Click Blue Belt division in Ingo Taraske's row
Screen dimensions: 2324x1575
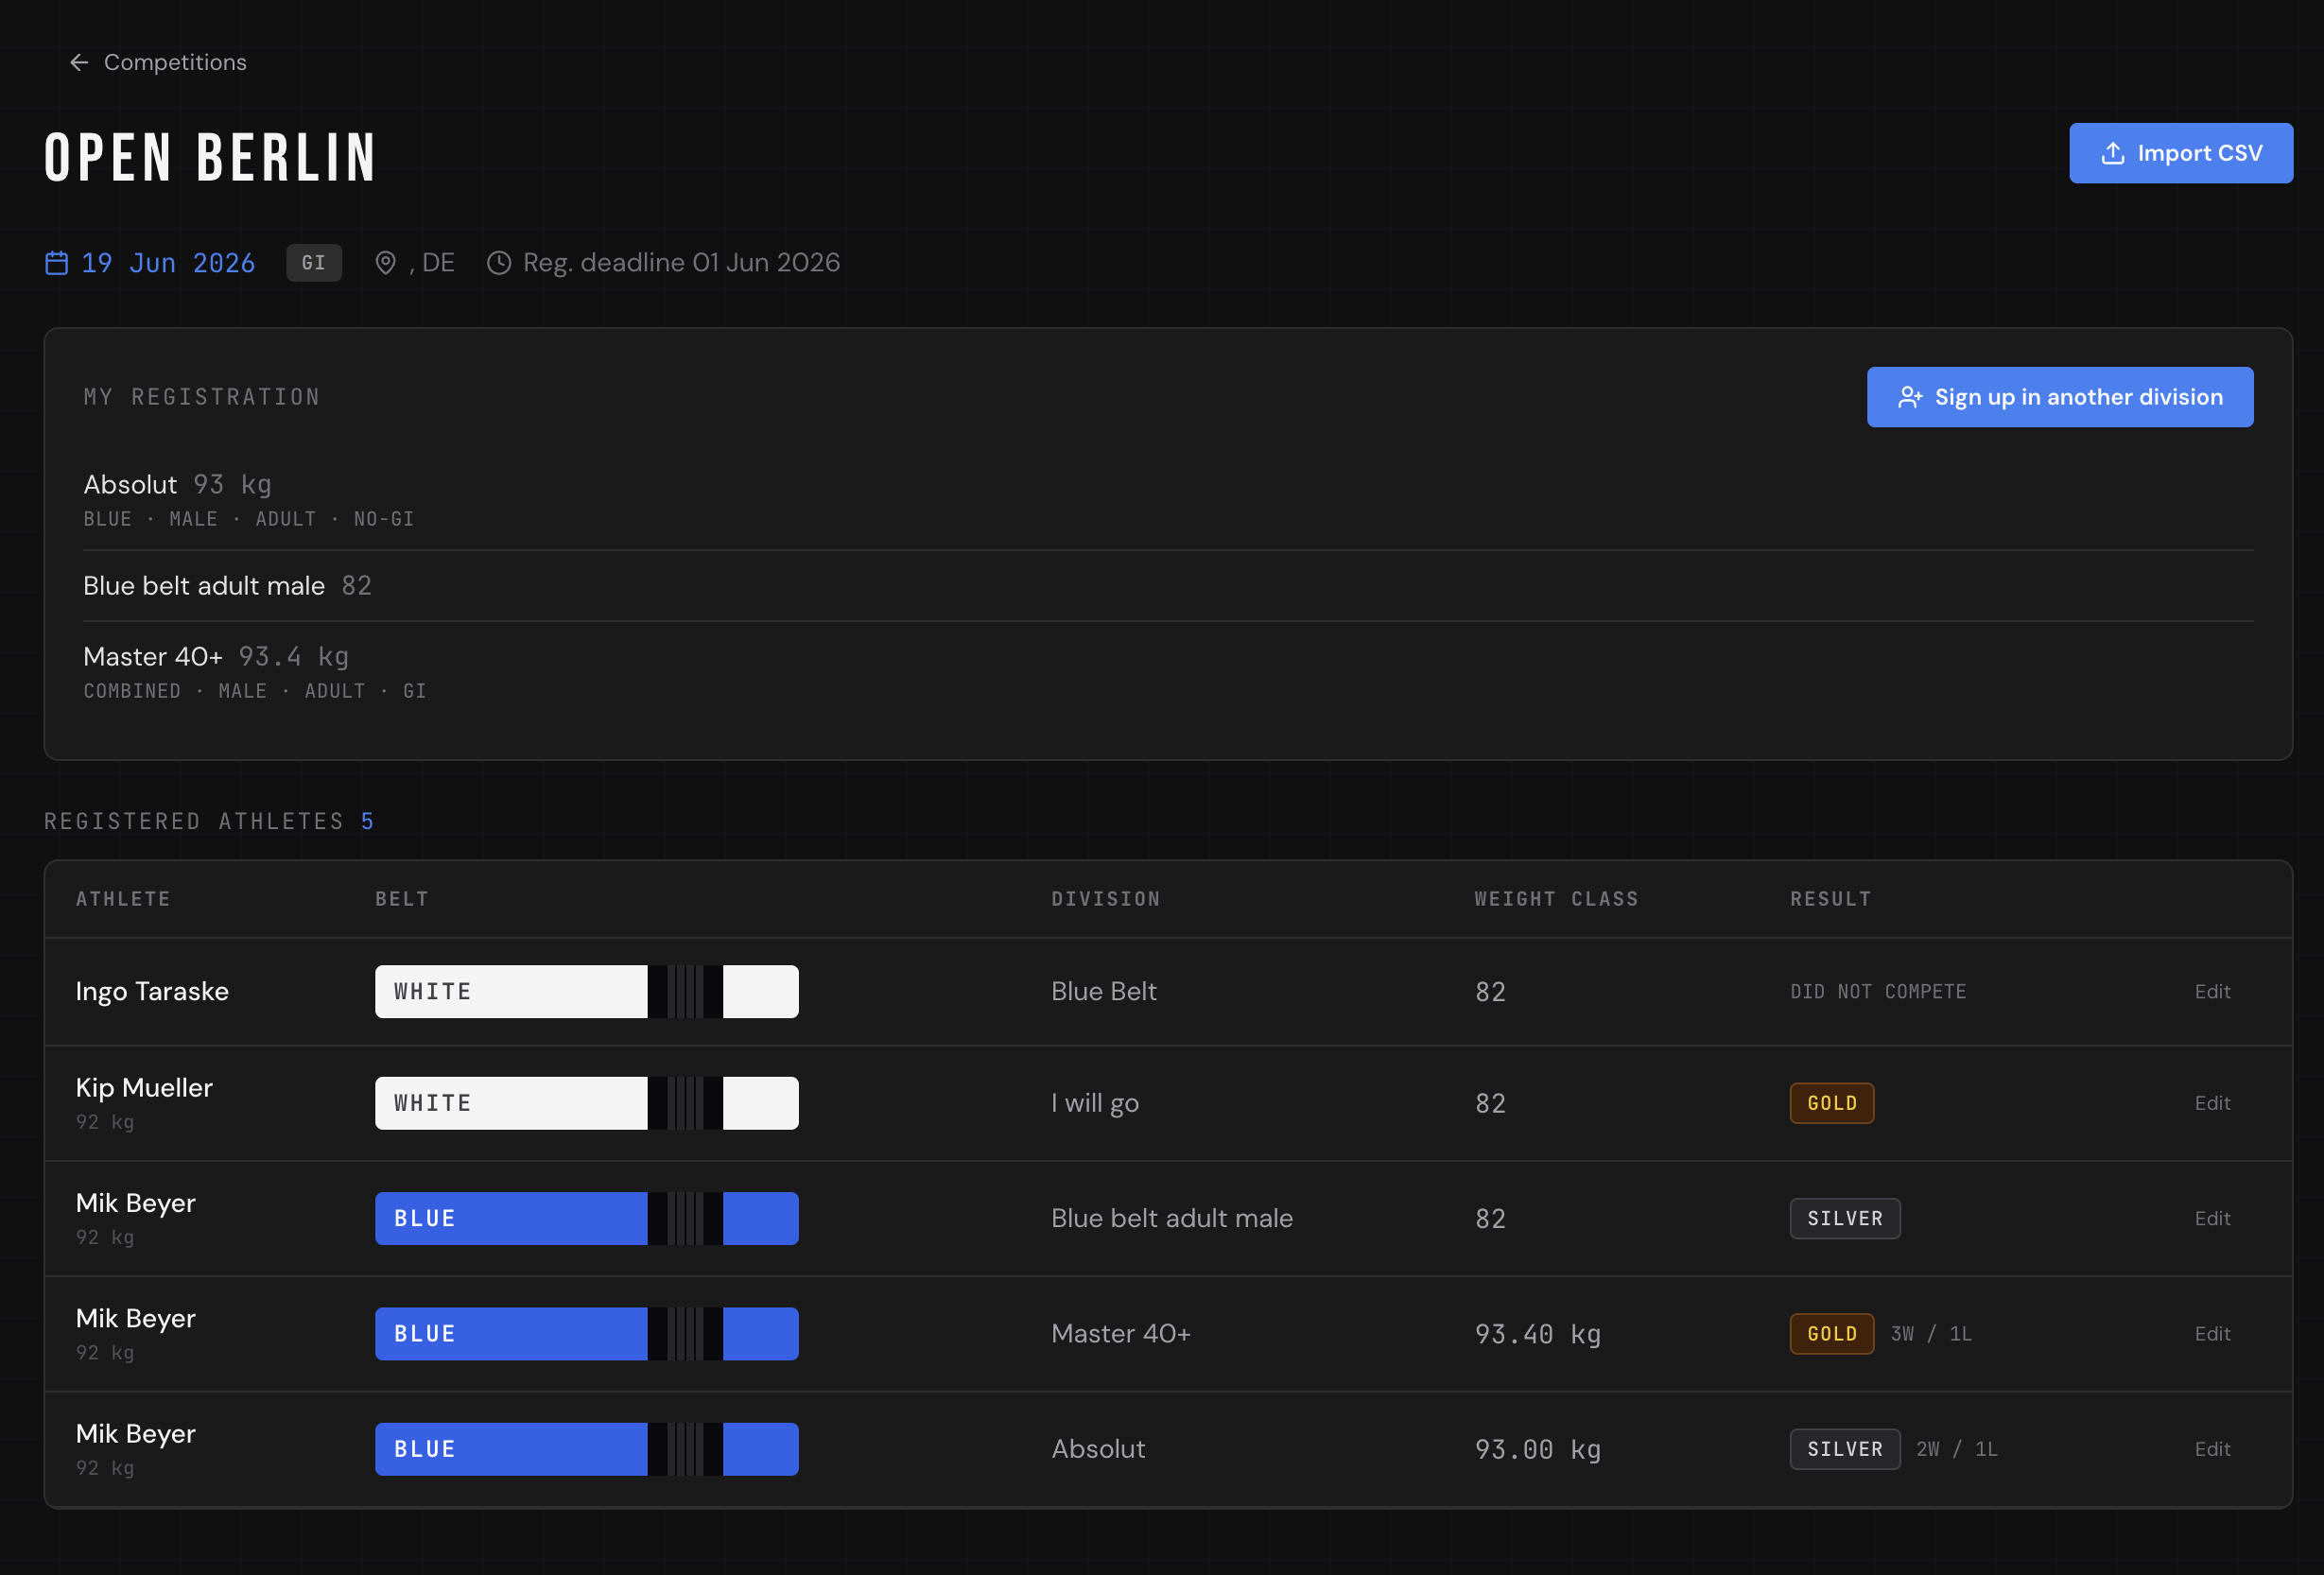pyautogui.click(x=1104, y=992)
